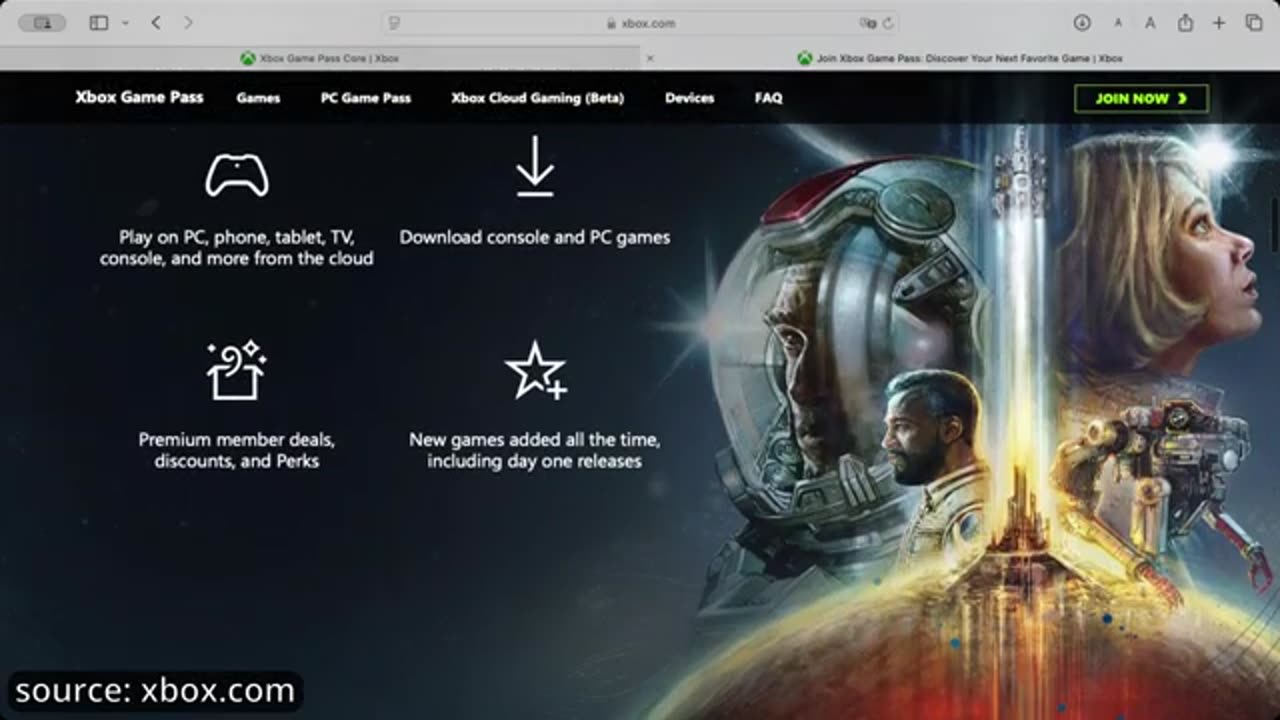Switch to Xbox Game Pass Core tab
Screen dimensions: 1280x720
pos(320,58)
